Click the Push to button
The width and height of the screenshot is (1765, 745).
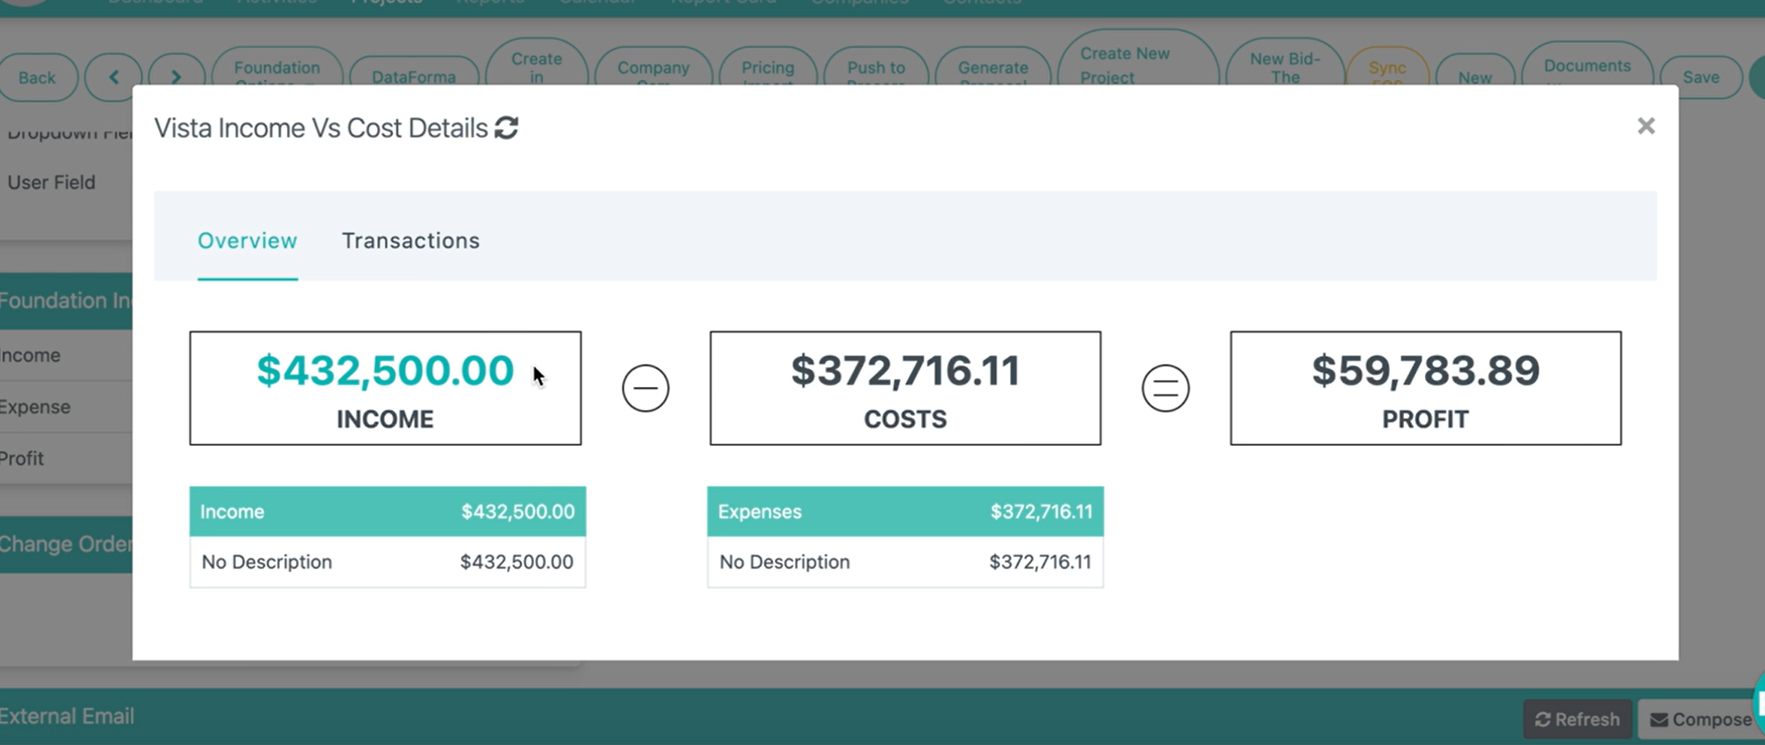[x=876, y=68]
